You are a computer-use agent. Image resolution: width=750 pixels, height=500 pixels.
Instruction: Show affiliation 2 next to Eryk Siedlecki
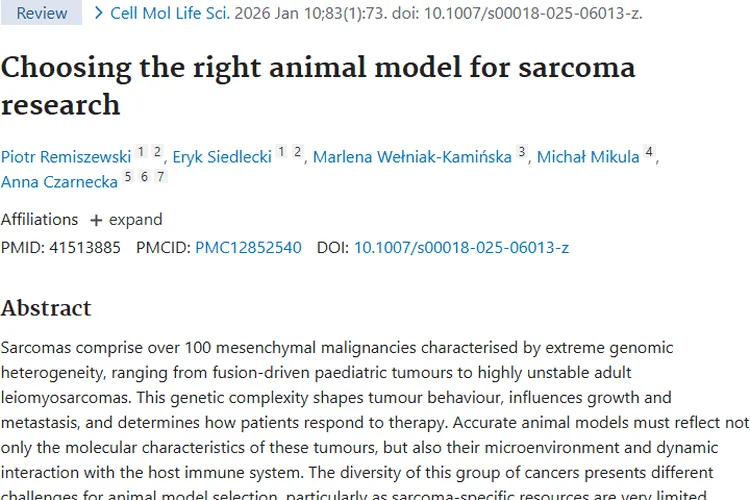297,152
